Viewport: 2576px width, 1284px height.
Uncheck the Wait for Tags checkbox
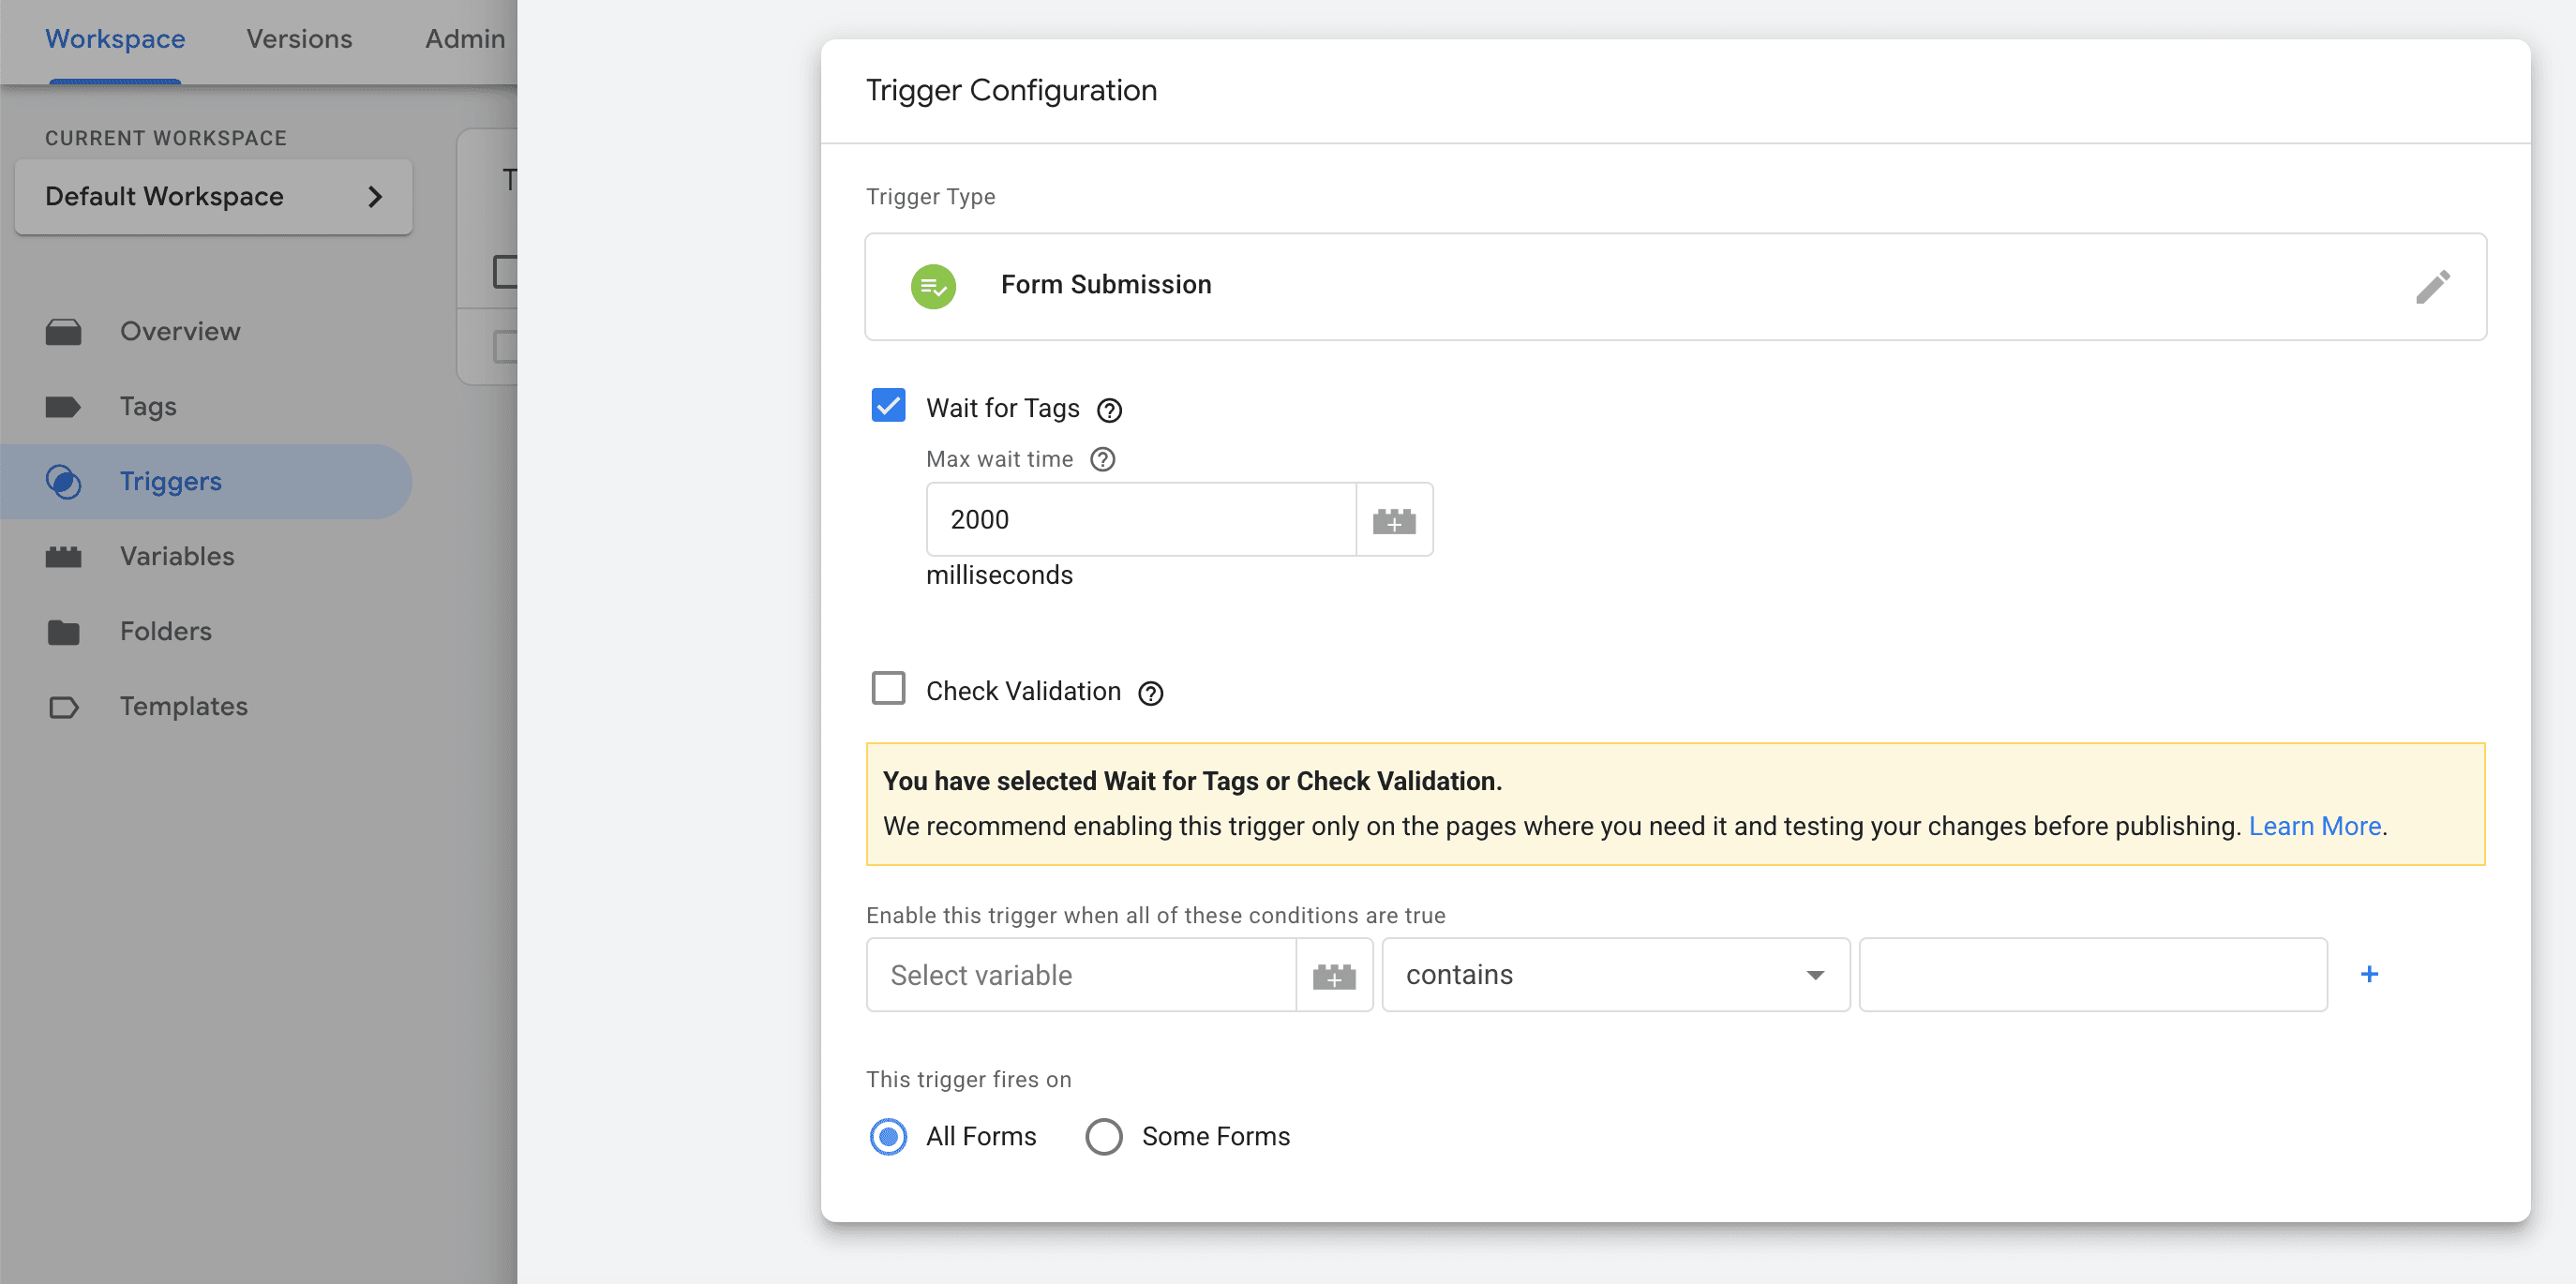pyautogui.click(x=888, y=406)
